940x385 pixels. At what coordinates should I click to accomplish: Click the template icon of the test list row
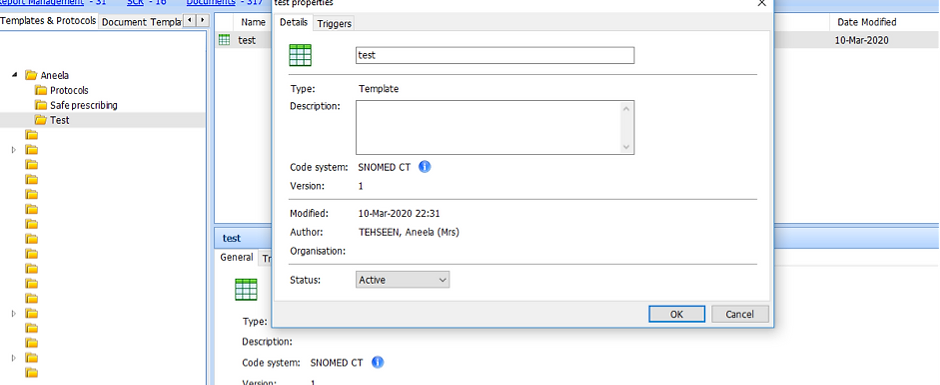coord(225,40)
